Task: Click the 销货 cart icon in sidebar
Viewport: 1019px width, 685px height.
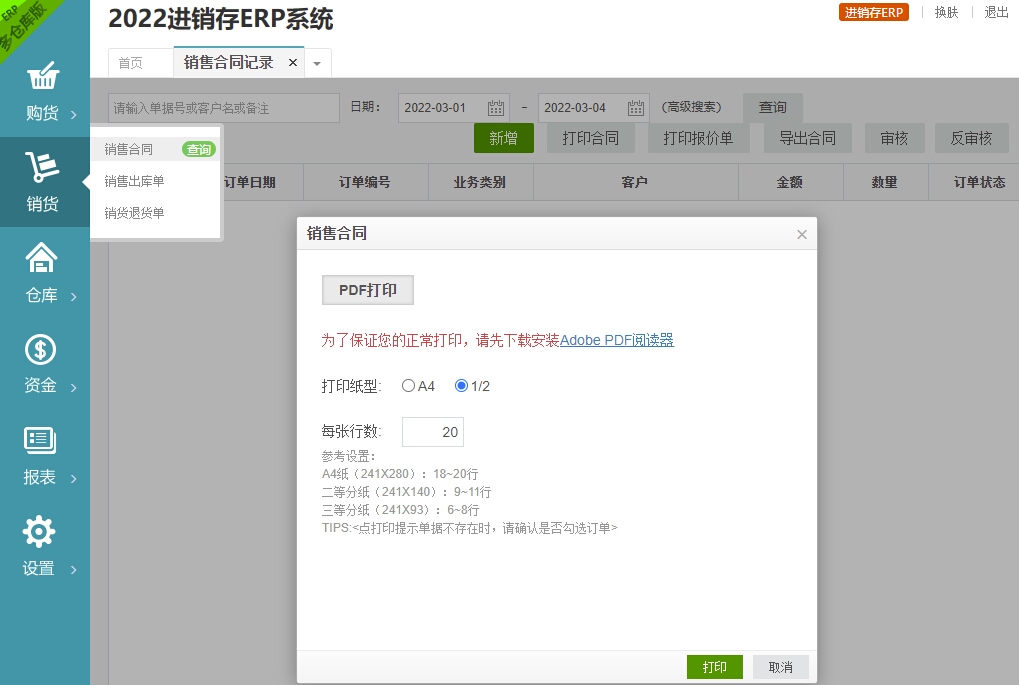Action: point(42,168)
